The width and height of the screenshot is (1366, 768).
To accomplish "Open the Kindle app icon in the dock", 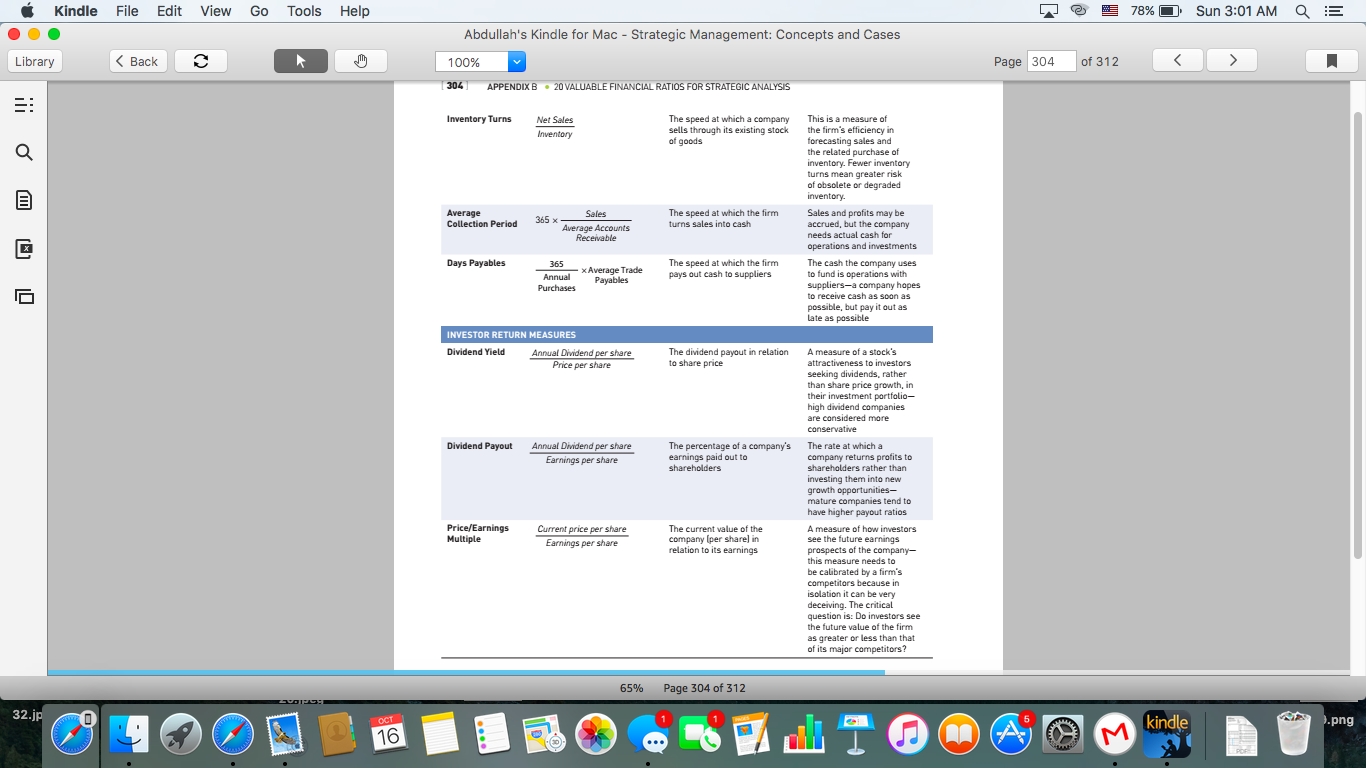I will point(1166,735).
